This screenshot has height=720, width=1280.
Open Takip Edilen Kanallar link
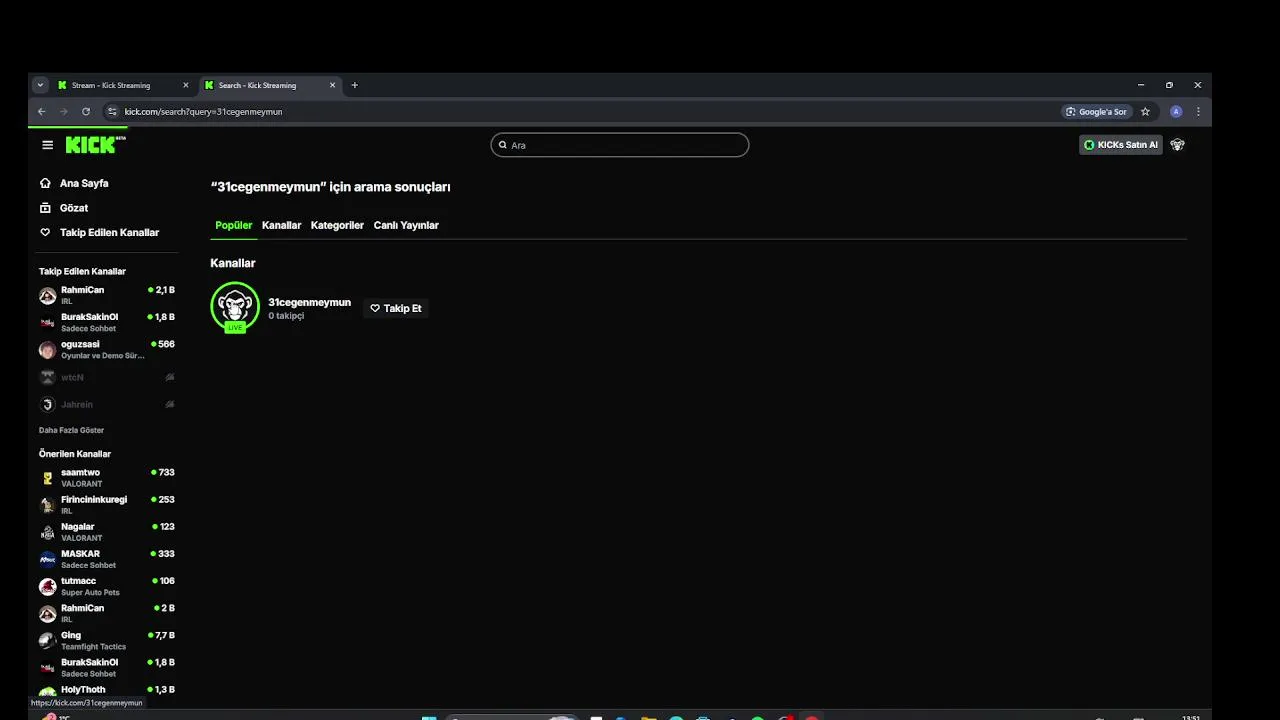(109, 232)
